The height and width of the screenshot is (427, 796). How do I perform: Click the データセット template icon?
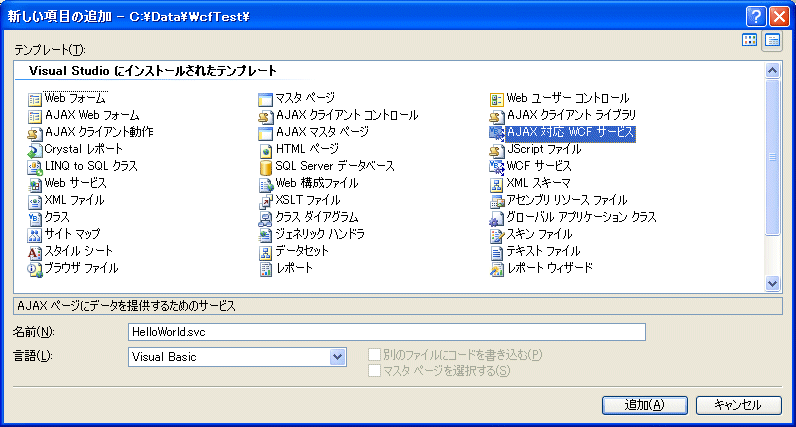point(266,253)
